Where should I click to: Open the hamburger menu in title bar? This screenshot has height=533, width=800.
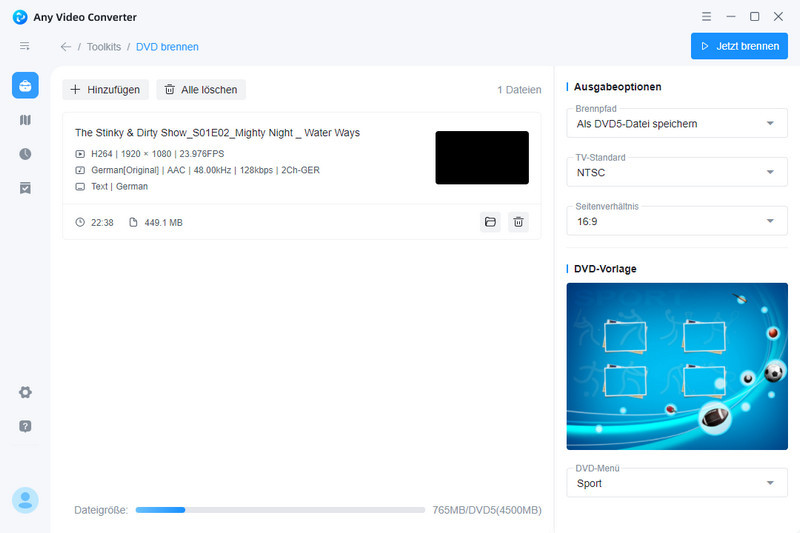pos(706,17)
